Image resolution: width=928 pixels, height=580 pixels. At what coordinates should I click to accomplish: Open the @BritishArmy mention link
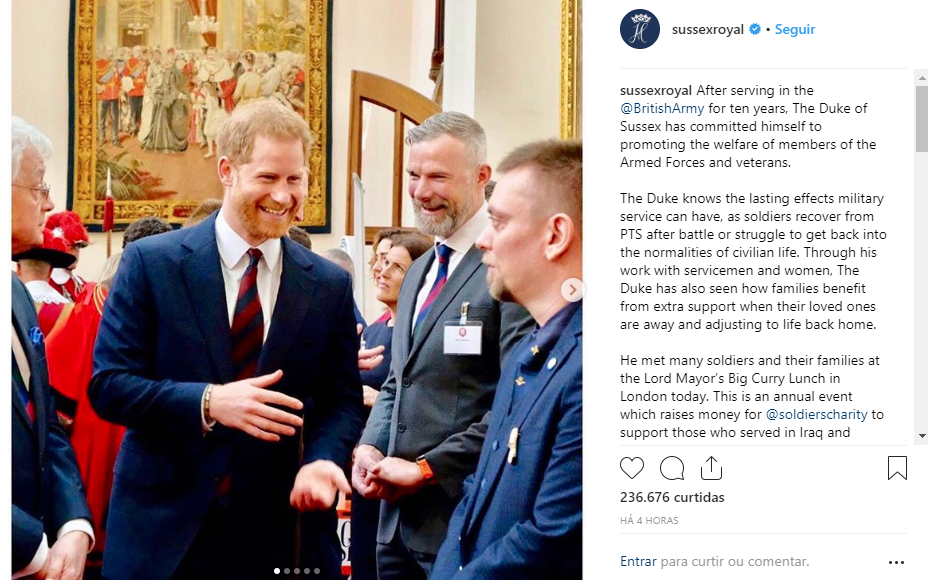(x=662, y=108)
